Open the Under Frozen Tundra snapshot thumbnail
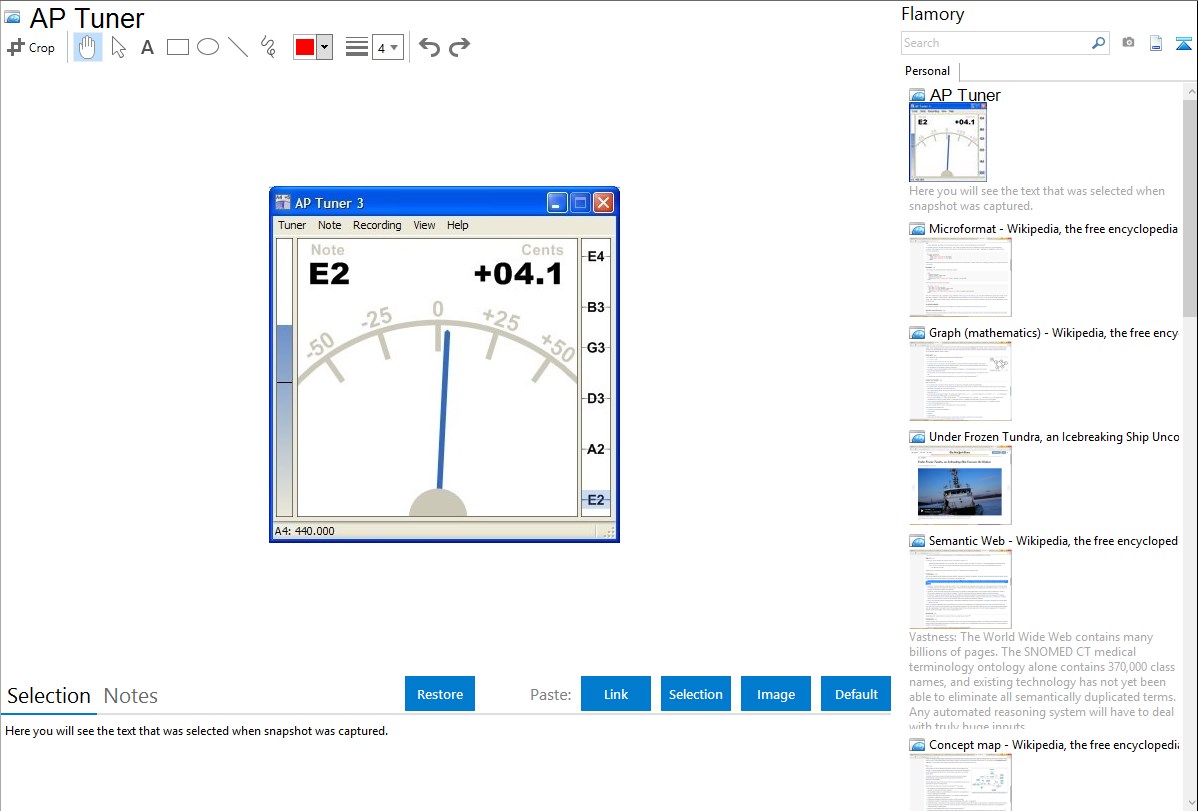 (x=960, y=485)
